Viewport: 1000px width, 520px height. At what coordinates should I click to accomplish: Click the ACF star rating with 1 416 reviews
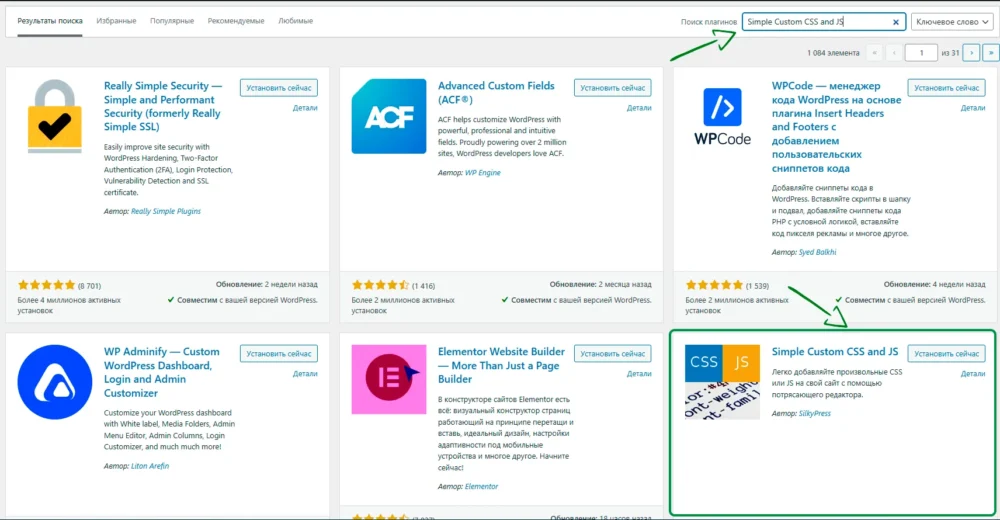(380, 285)
